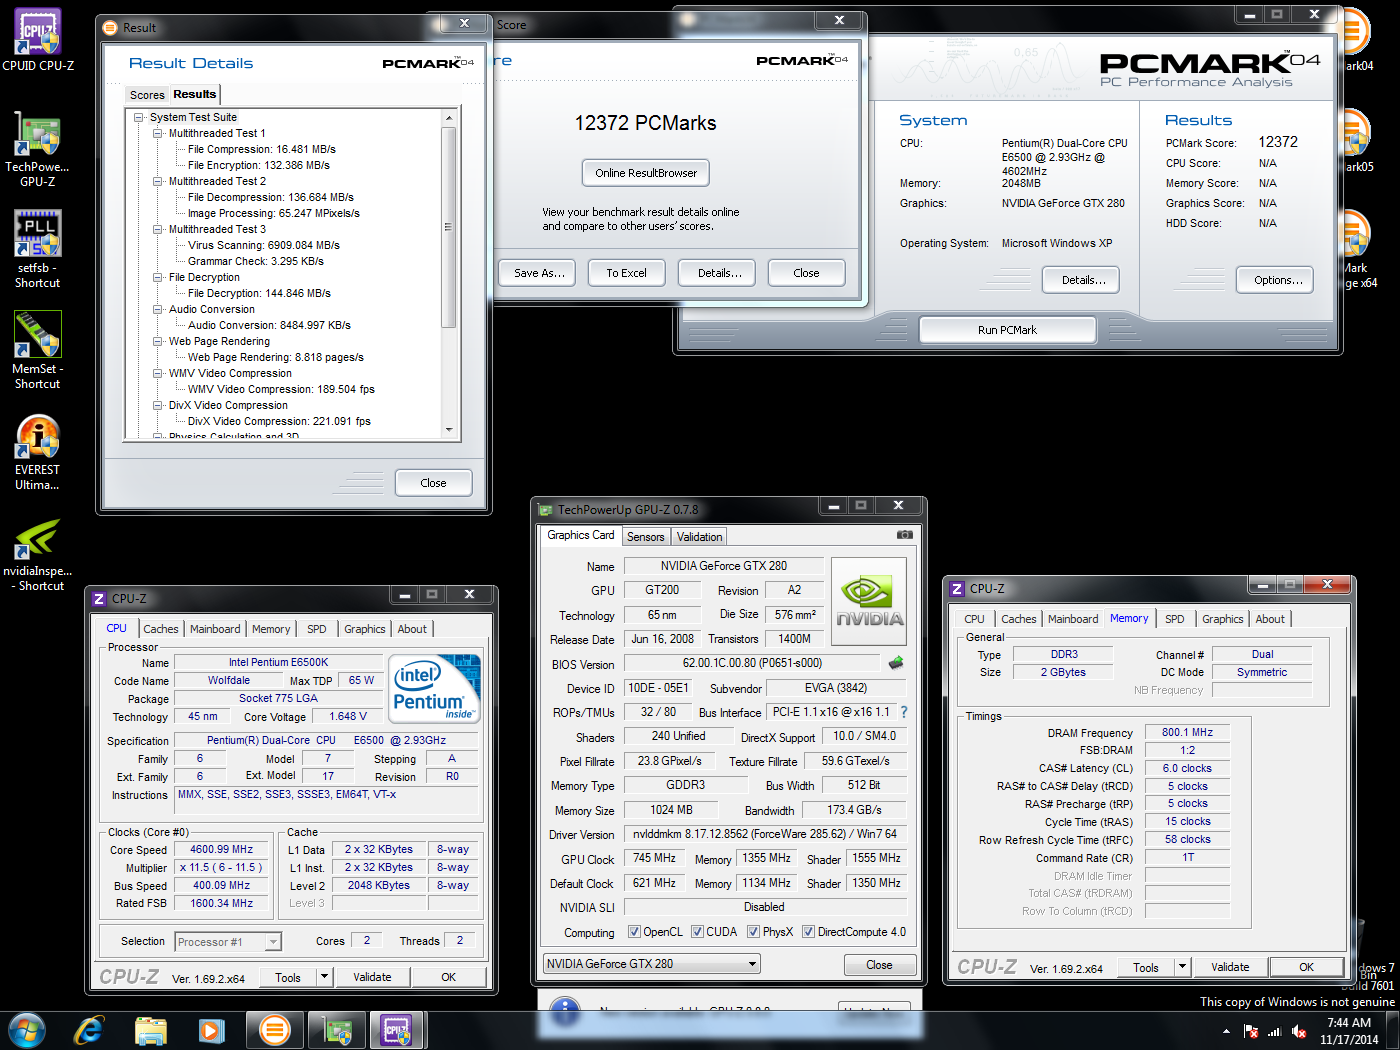Click the Options... button in PCMark04
The image size is (1400, 1050).
click(1277, 280)
